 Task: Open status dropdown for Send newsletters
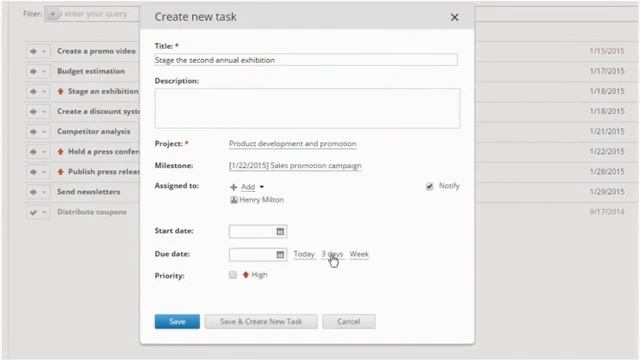[x=44, y=192]
